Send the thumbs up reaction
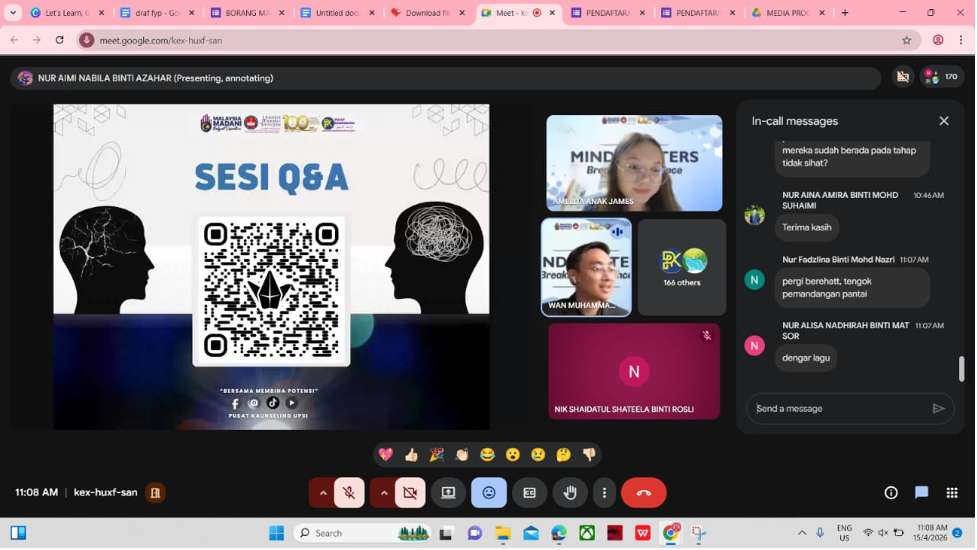 point(411,455)
